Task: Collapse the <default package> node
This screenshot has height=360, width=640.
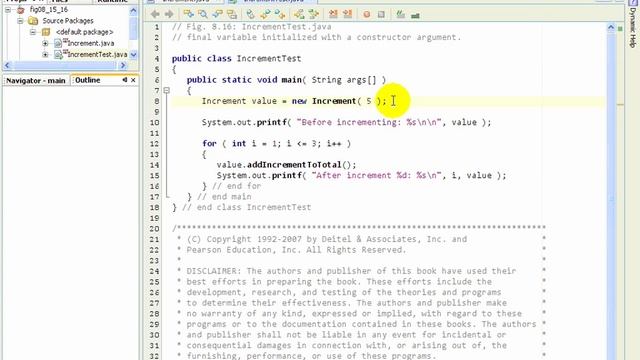Action: point(33,32)
